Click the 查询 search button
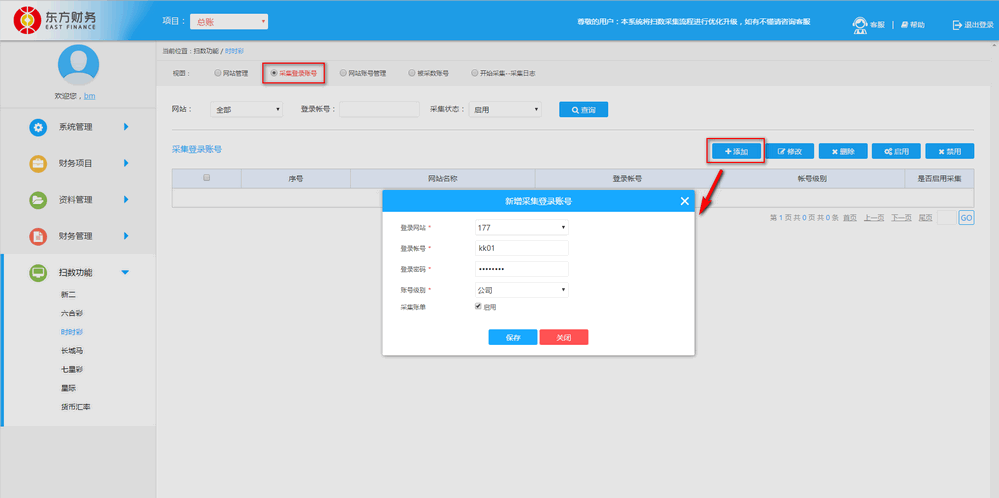 pos(583,110)
